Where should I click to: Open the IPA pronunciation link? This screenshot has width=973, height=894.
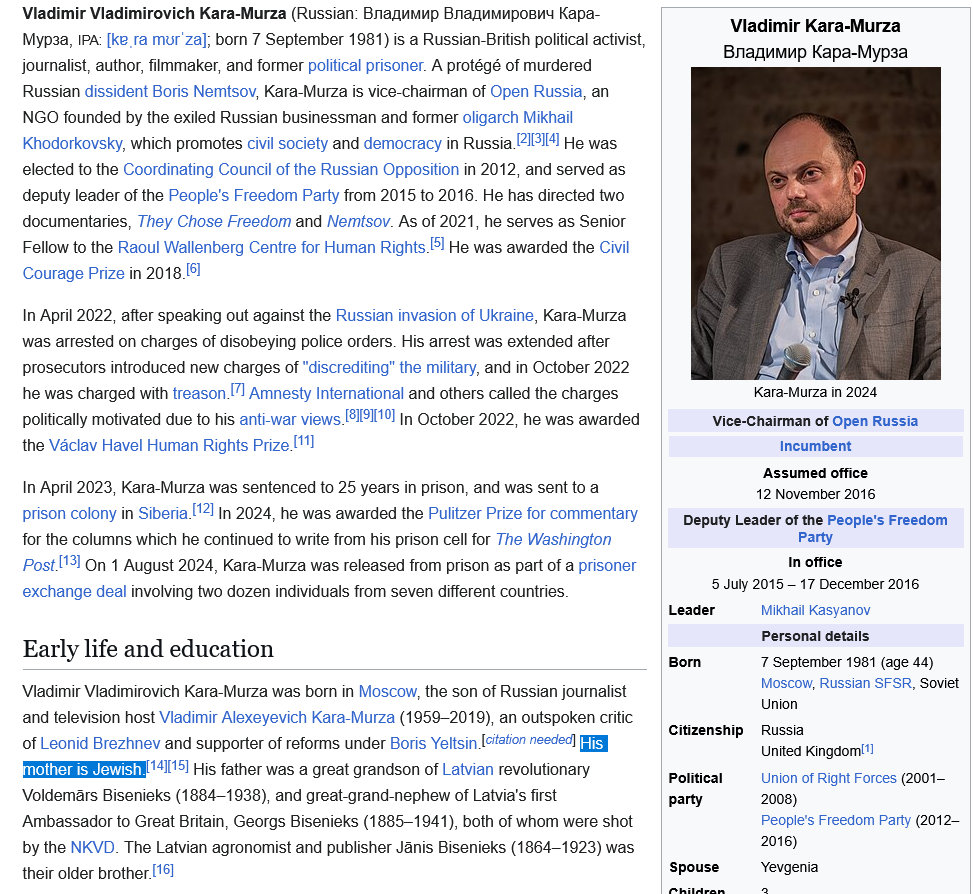[x=156, y=40]
